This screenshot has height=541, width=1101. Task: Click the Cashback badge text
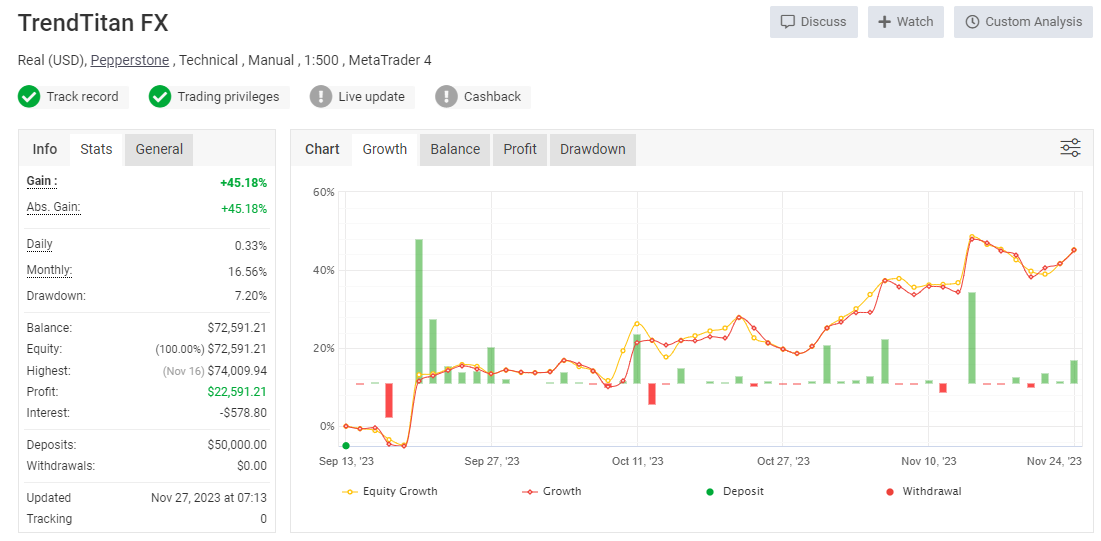(492, 97)
